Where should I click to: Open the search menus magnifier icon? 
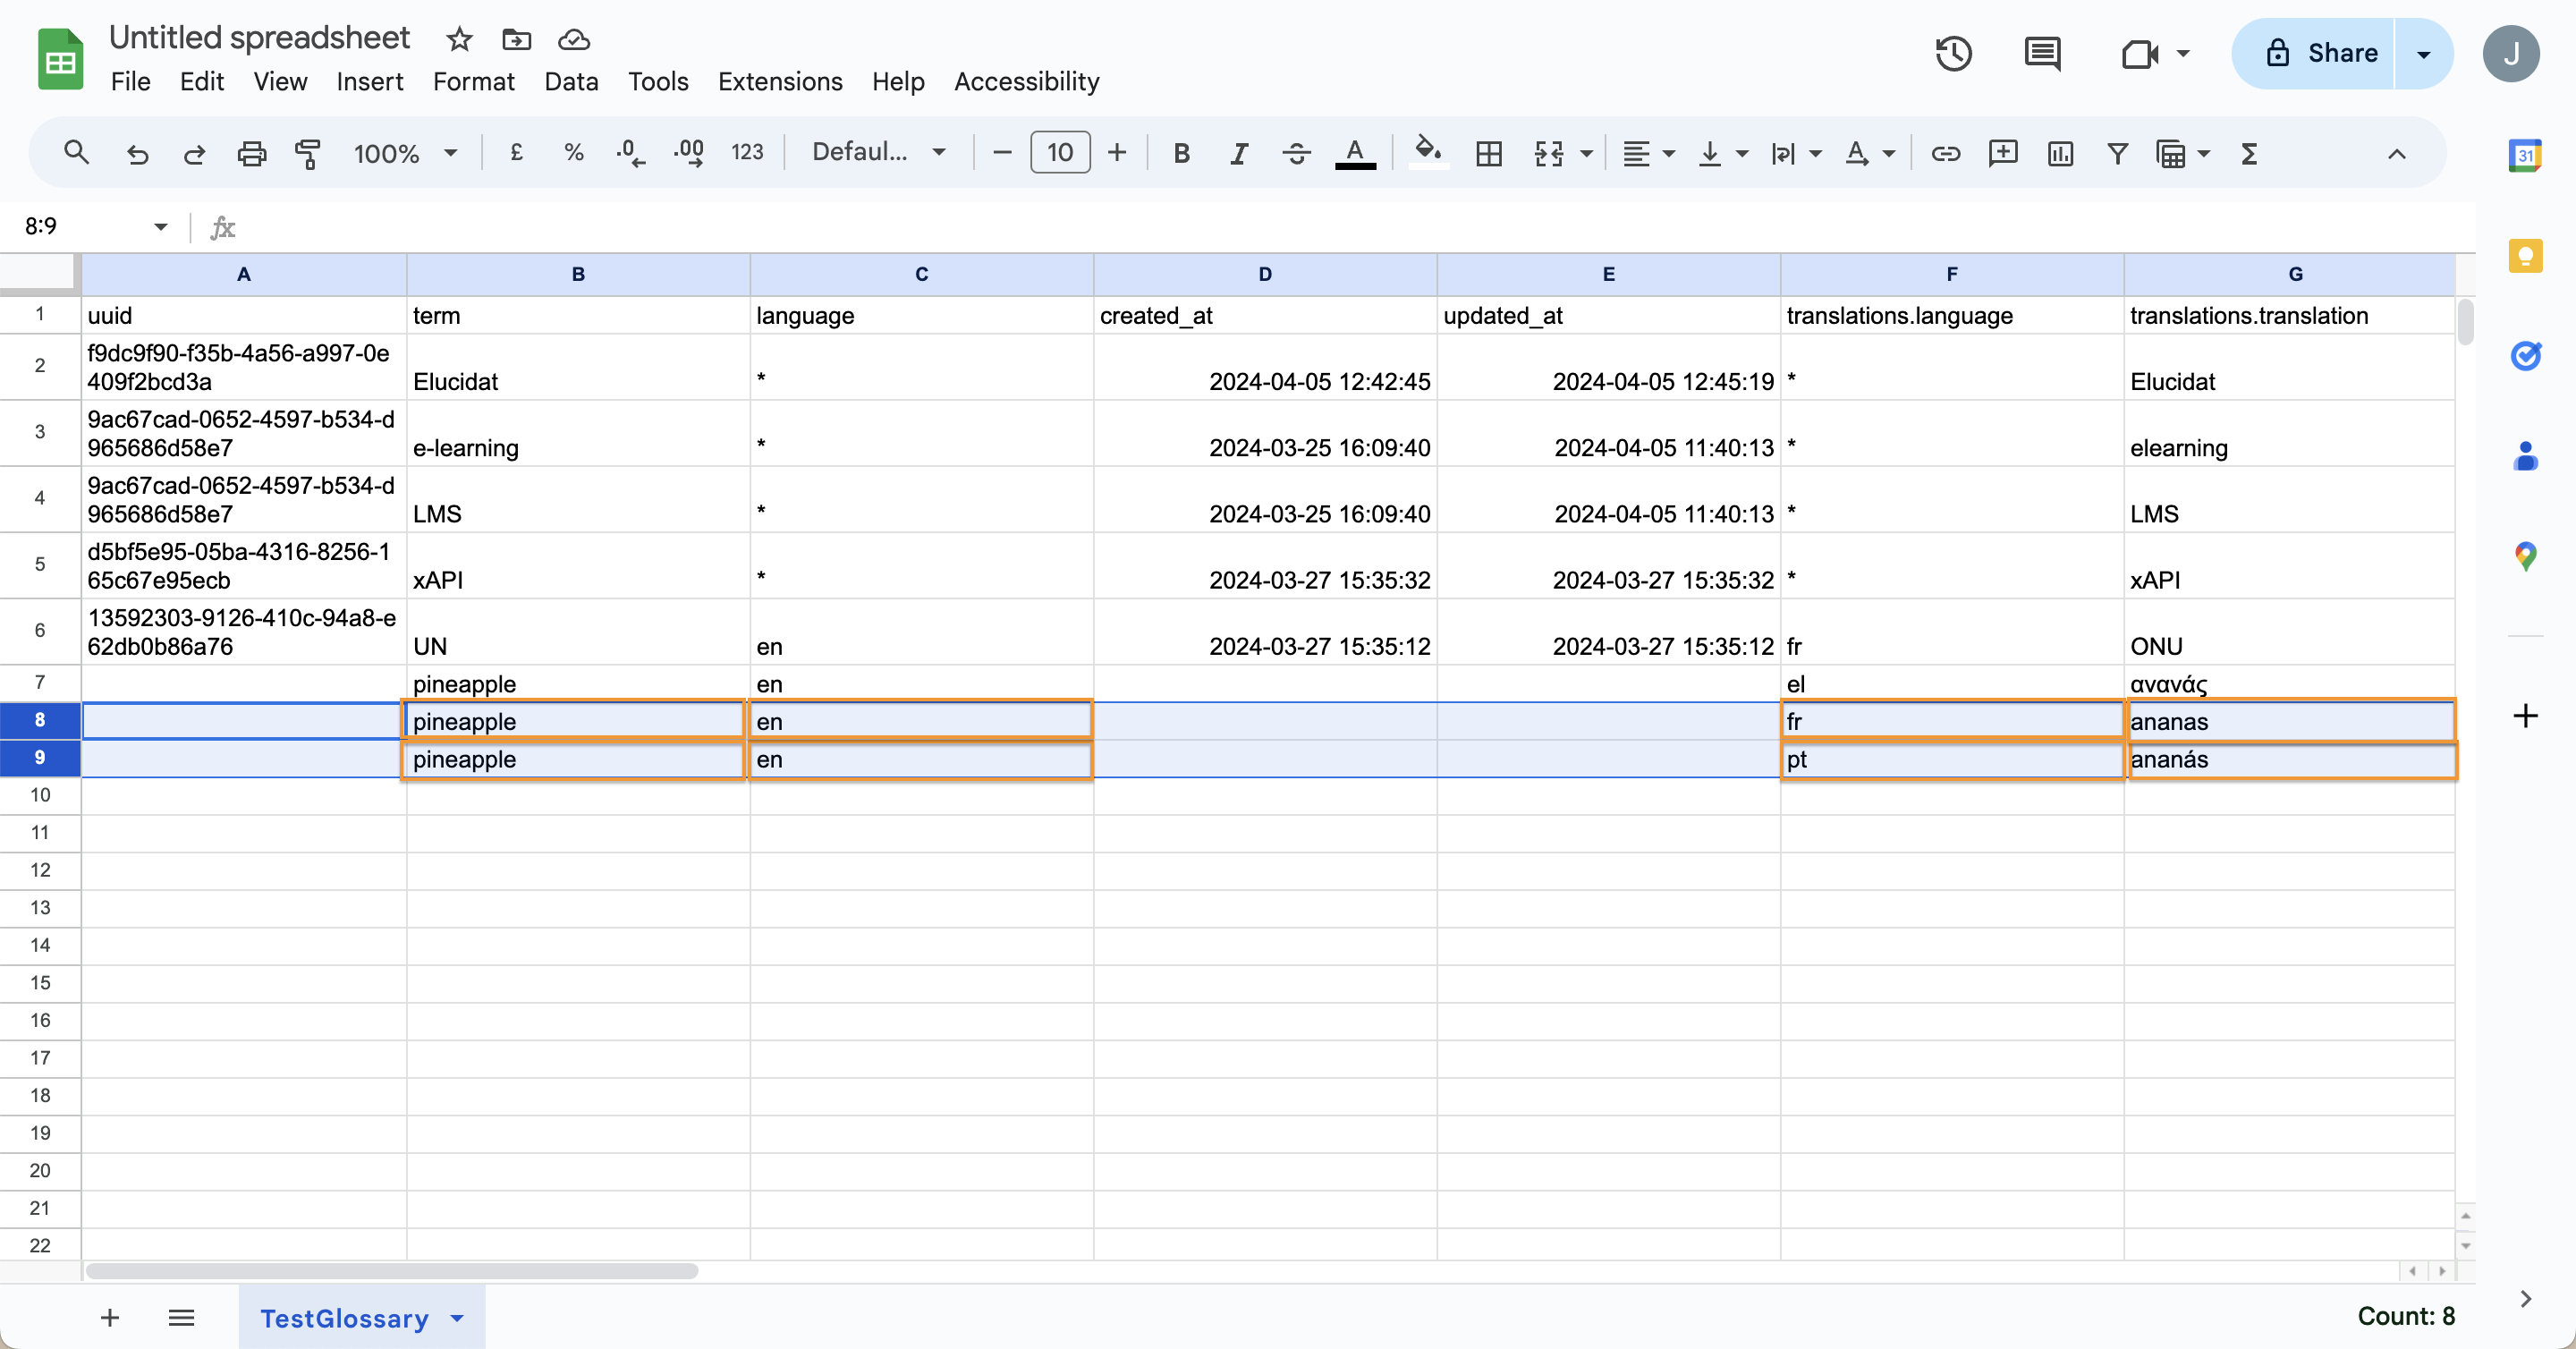point(76,153)
